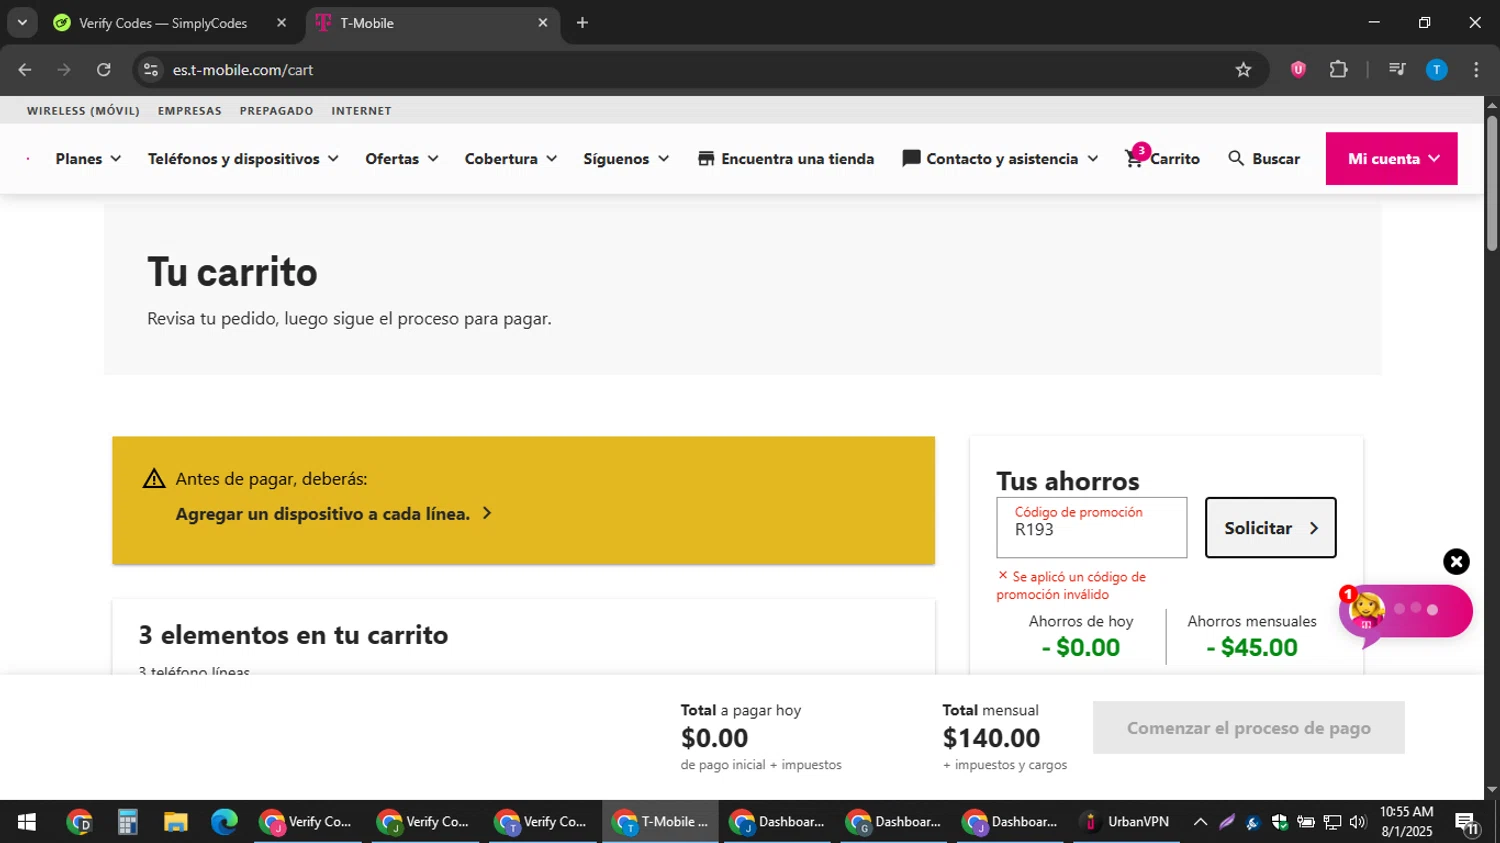Open the Chrome profile avatar
This screenshot has width=1500, height=843.
tap(1436, 70)
